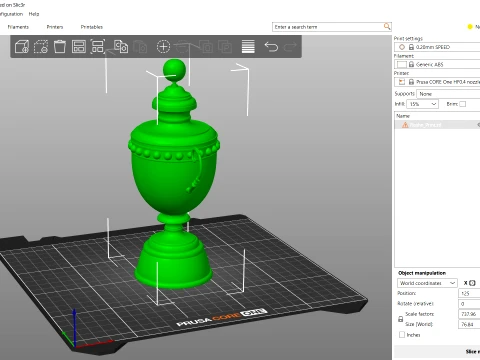Image resolution: width=480 pixels, height=360 pixels.
Task: Switch to the Printers tab
Action: 55,27
